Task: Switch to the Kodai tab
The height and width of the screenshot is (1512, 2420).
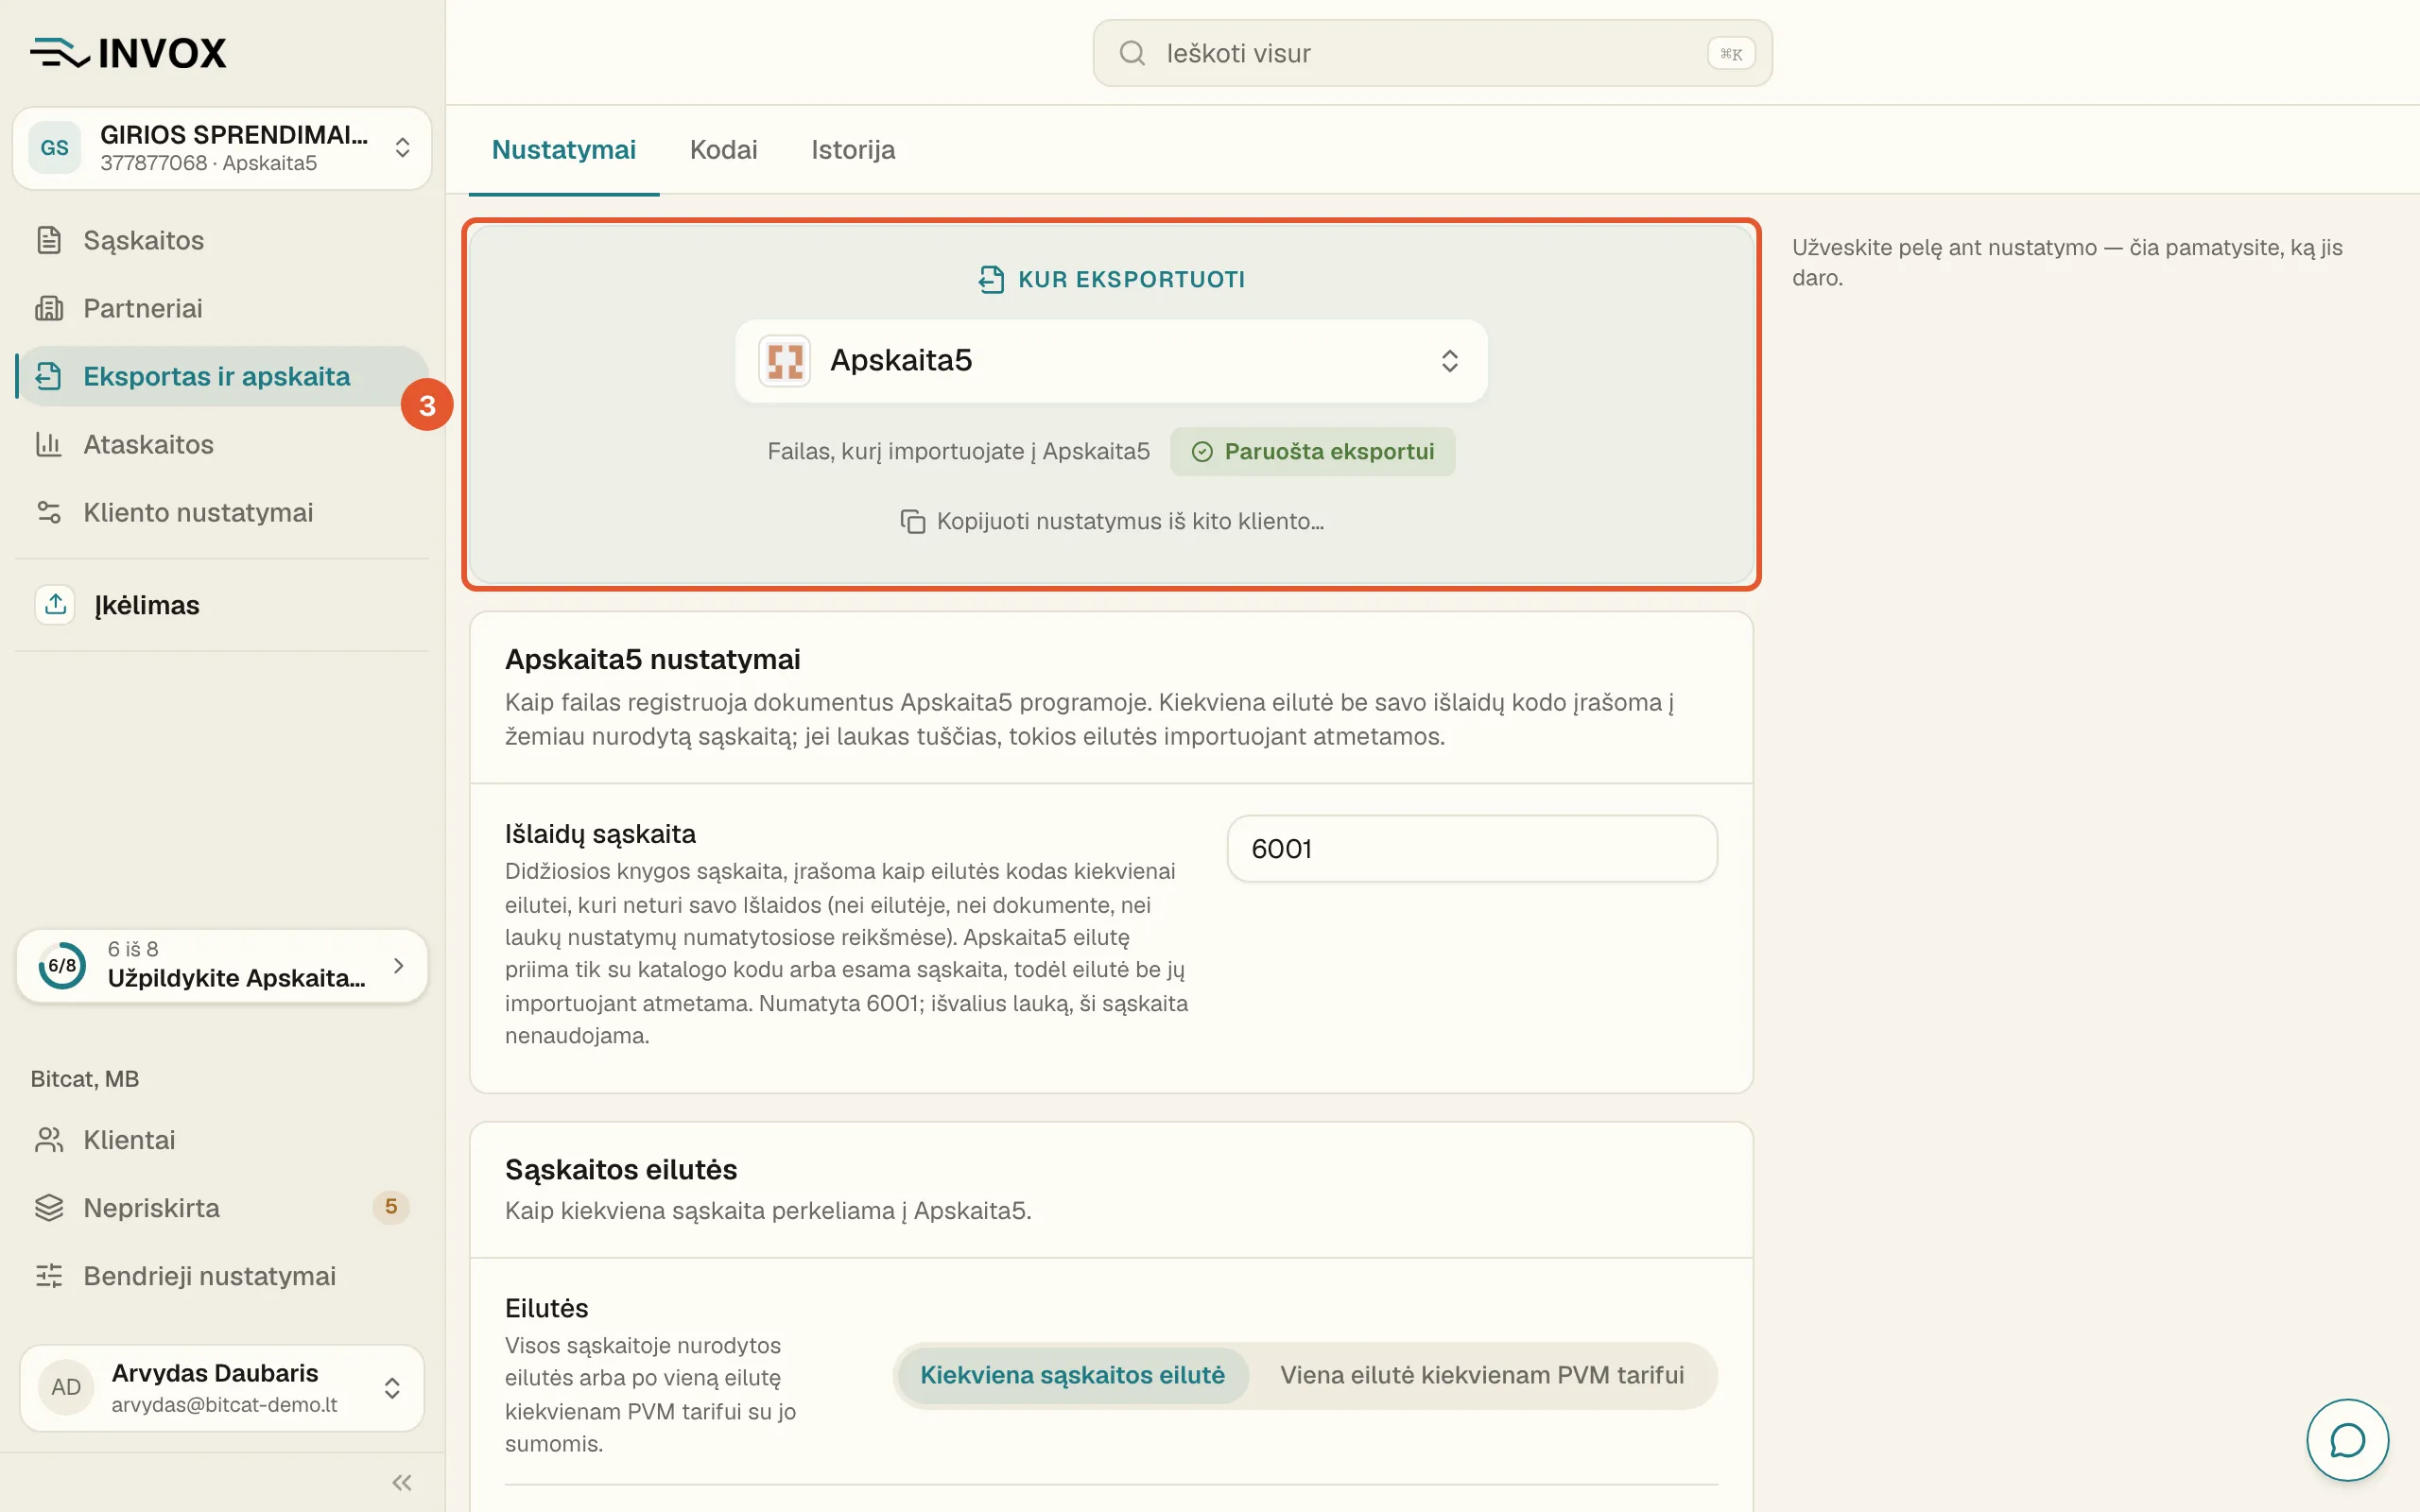Action: point(723,150)
